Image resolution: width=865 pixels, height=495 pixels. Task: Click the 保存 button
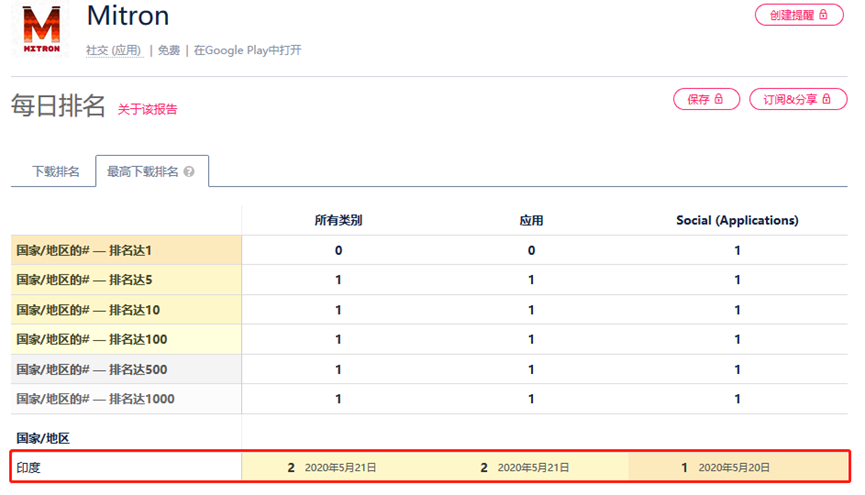(x=706, y=99)
